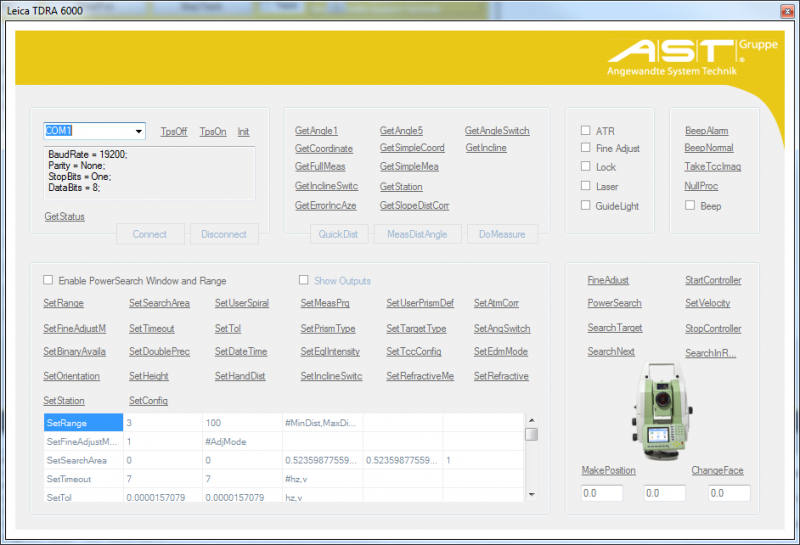The image size is (800, 545).
Task: Toggle the Beep checkbox
Action: (690, 205)
